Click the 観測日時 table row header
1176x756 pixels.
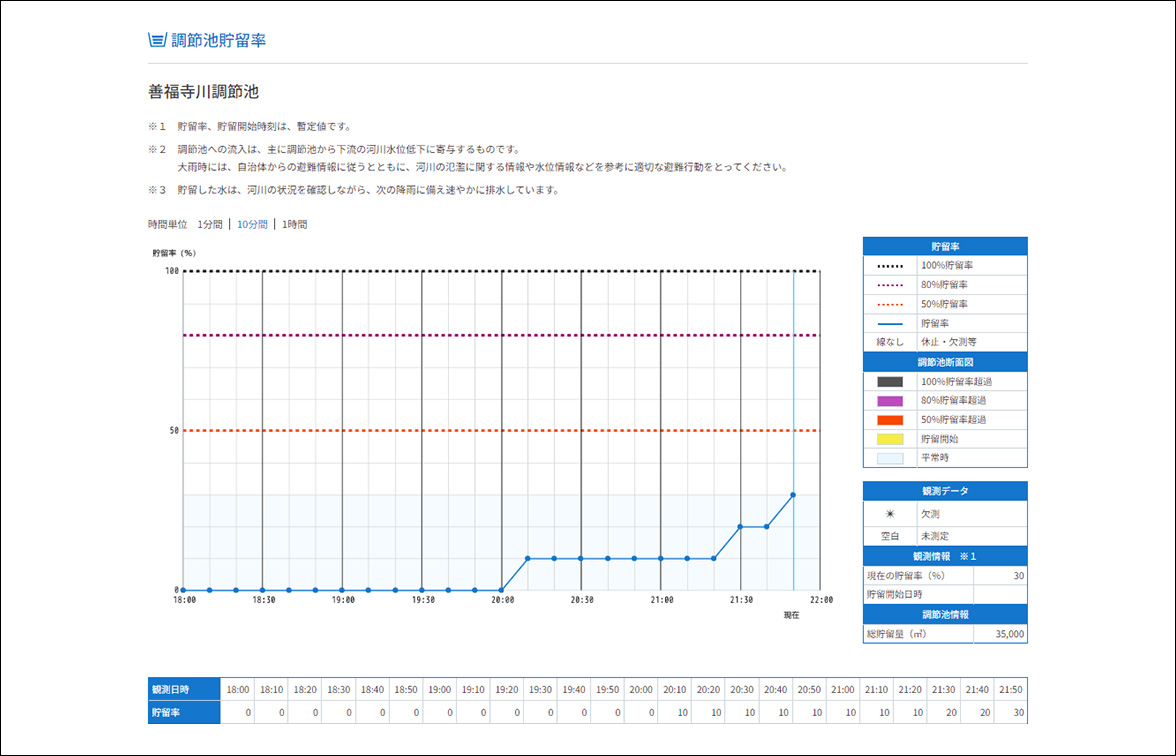[x=184, y=690]
